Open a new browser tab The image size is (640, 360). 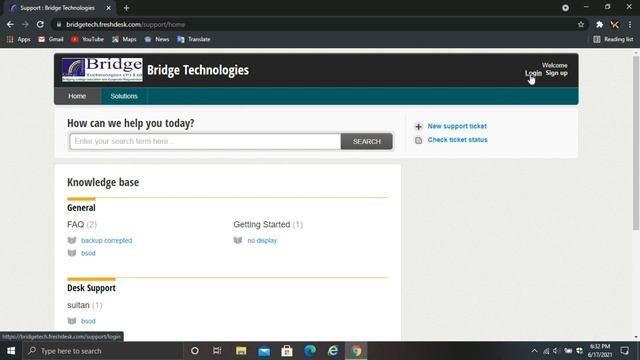126,8
